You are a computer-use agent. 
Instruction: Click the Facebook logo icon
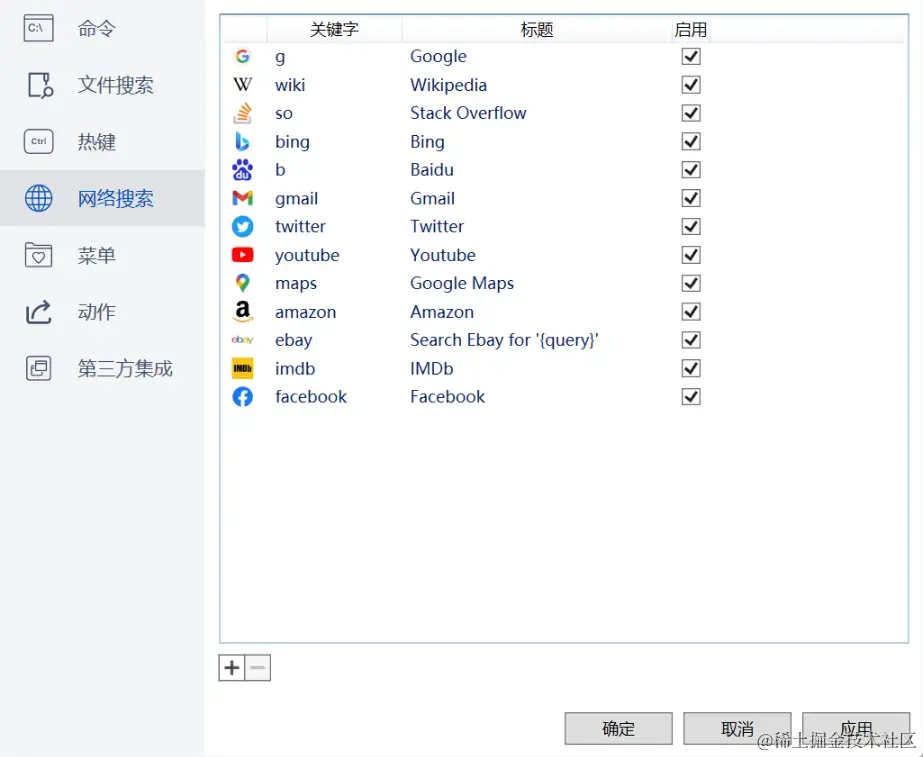point(243,397)
